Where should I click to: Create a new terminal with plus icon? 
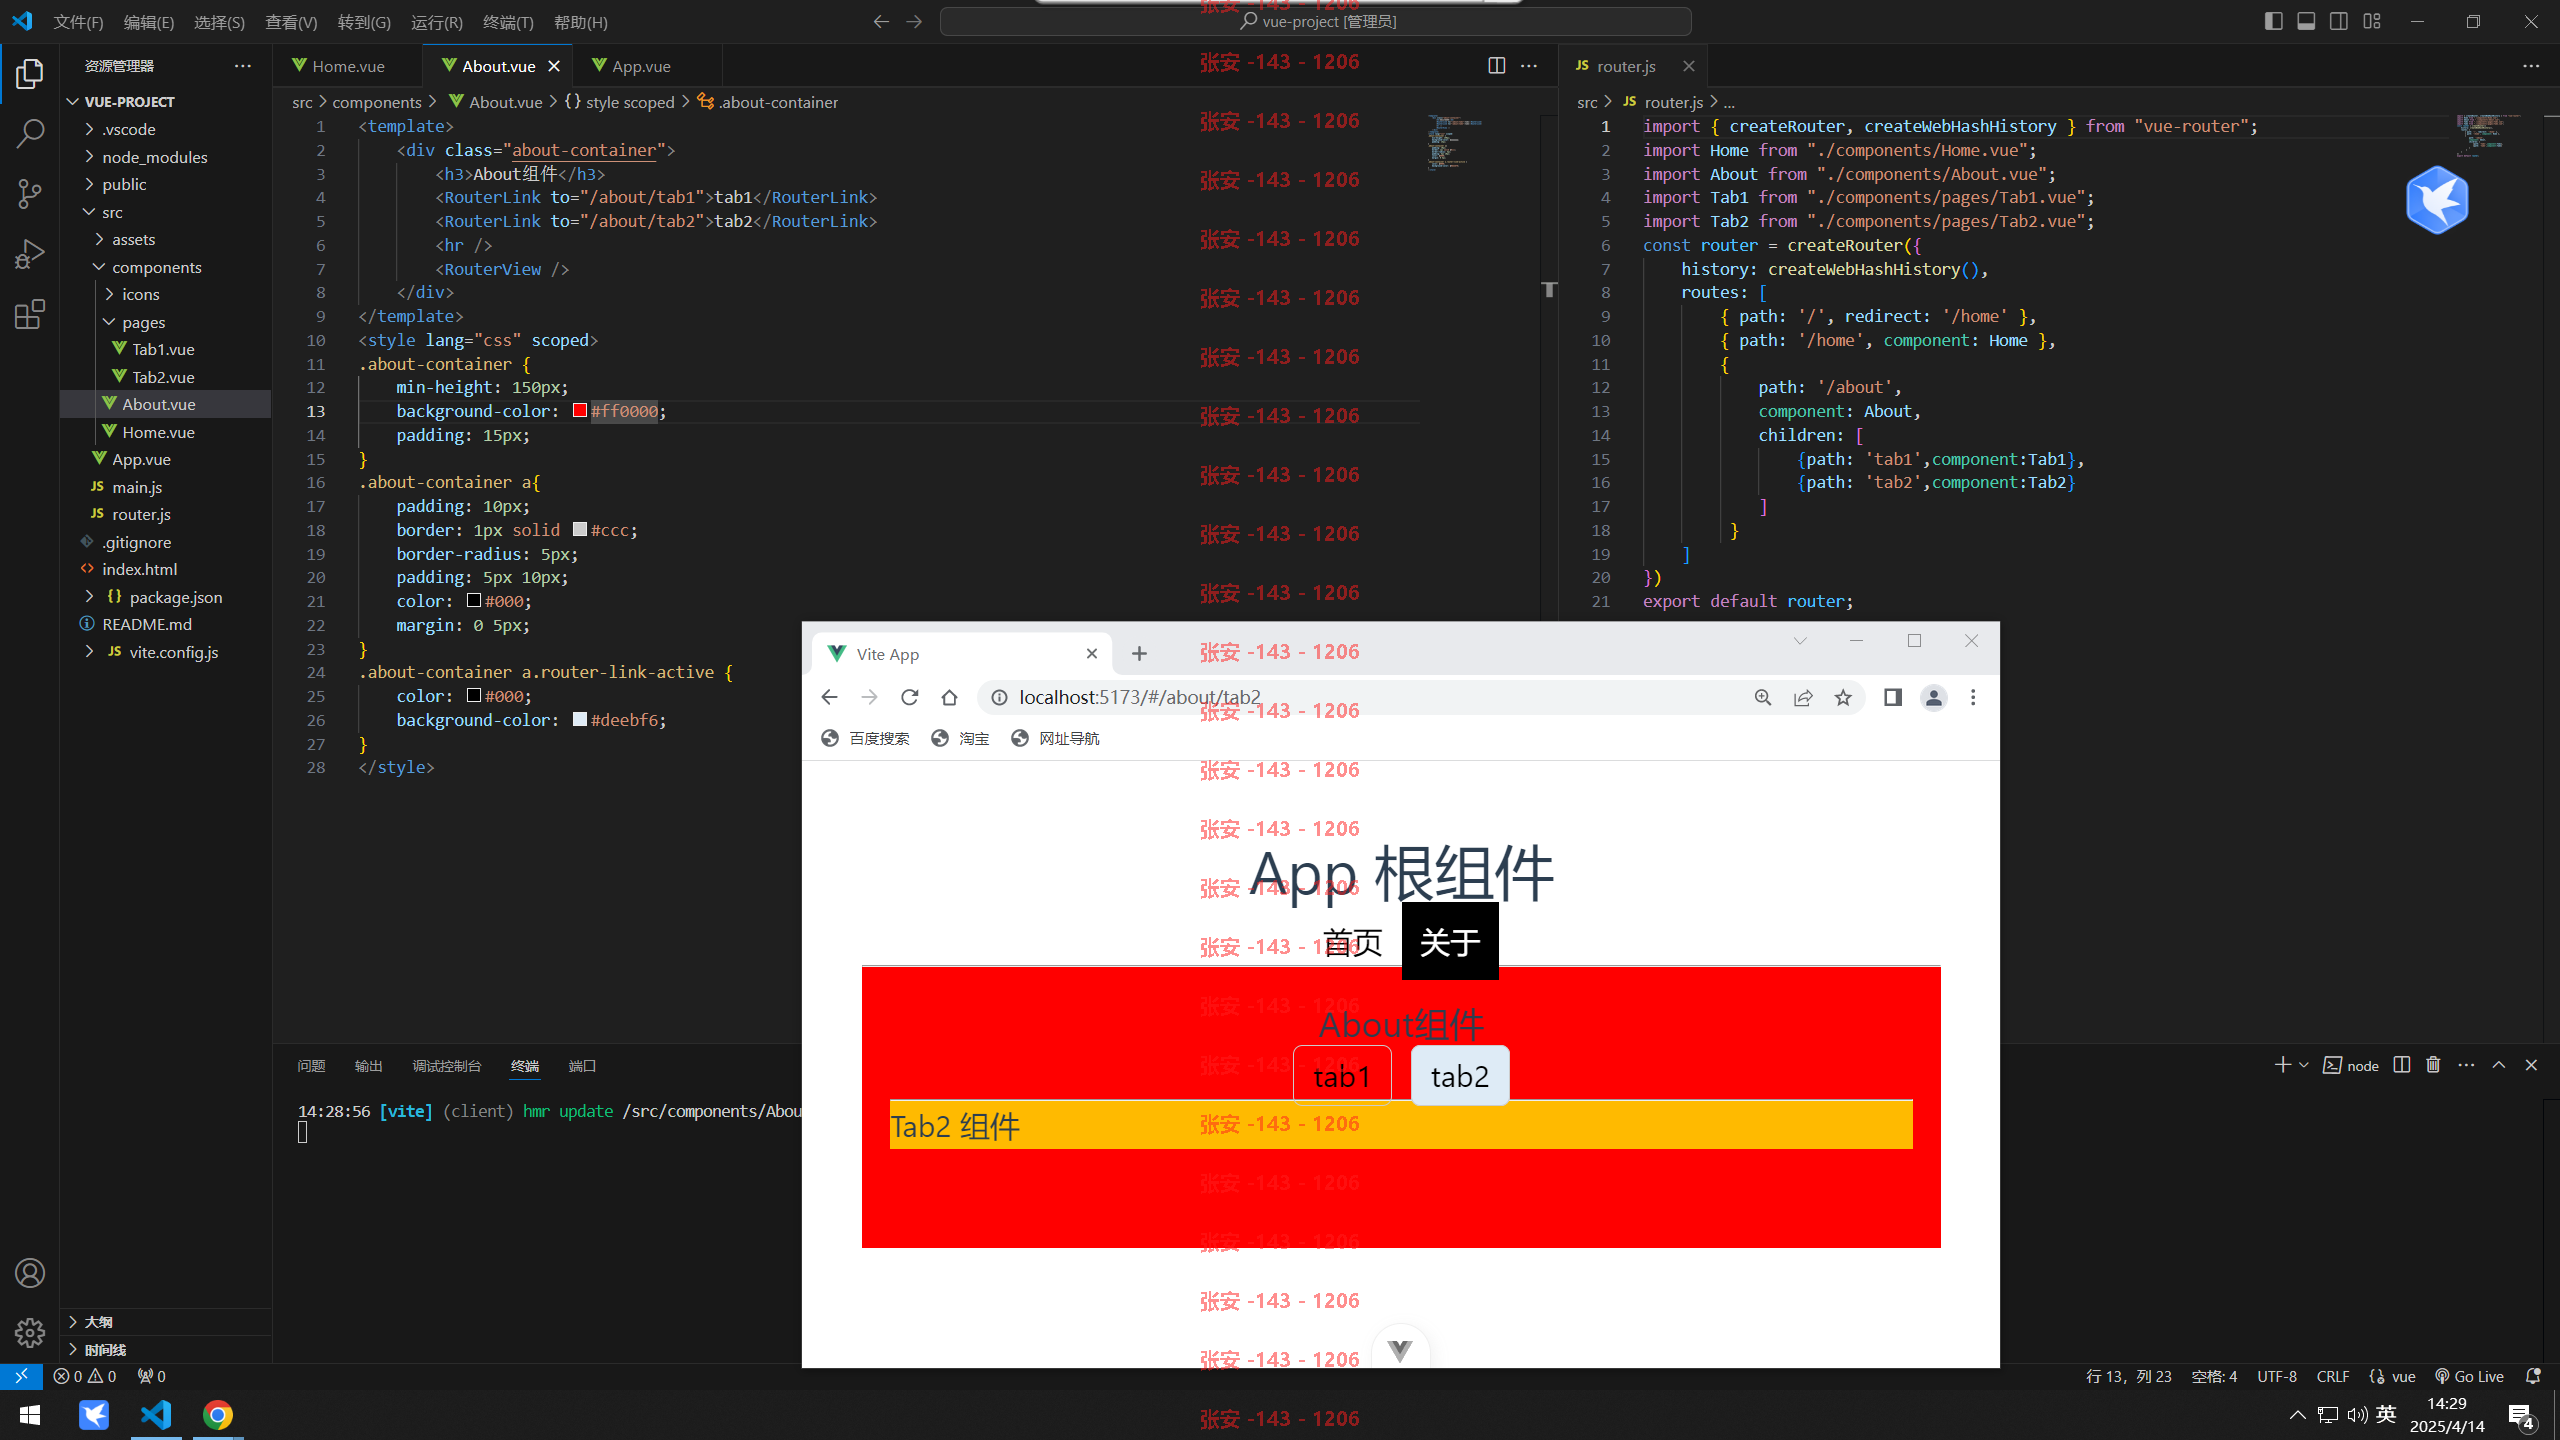pos(2282,1065)
